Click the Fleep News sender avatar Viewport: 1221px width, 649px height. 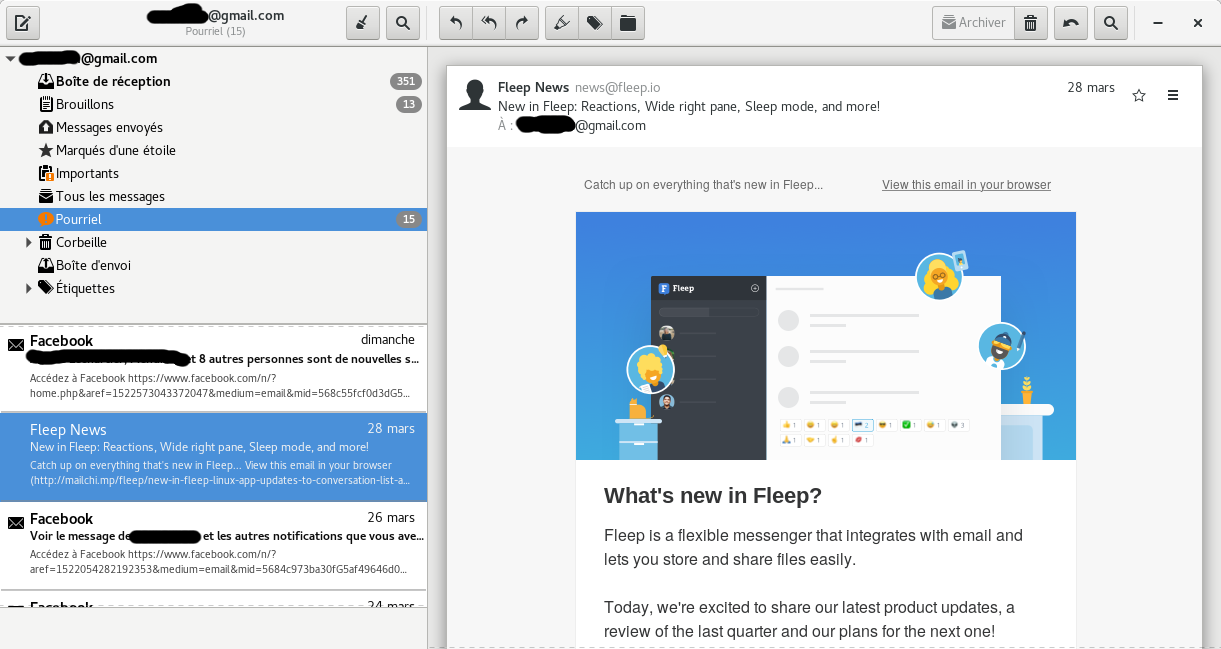(474, 96)
